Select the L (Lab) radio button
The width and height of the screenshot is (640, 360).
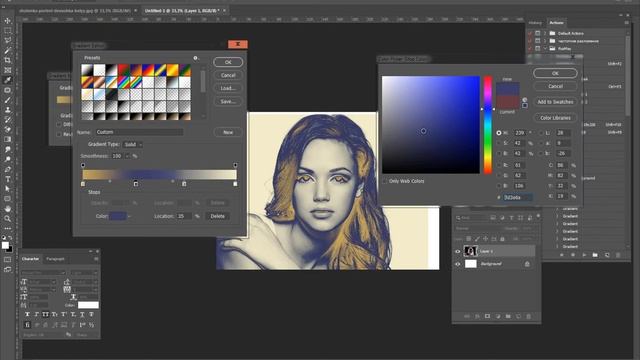tap(542, 133)
